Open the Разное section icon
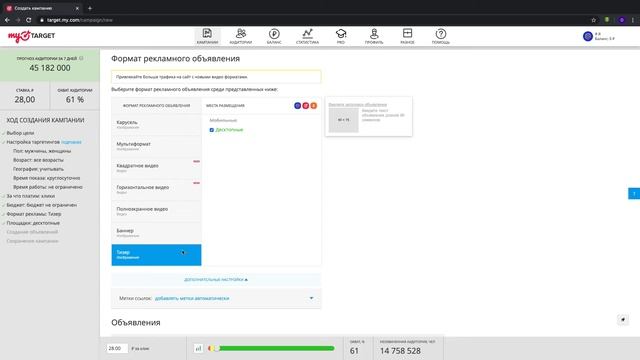The image size is (640, 360). [407, 33]
